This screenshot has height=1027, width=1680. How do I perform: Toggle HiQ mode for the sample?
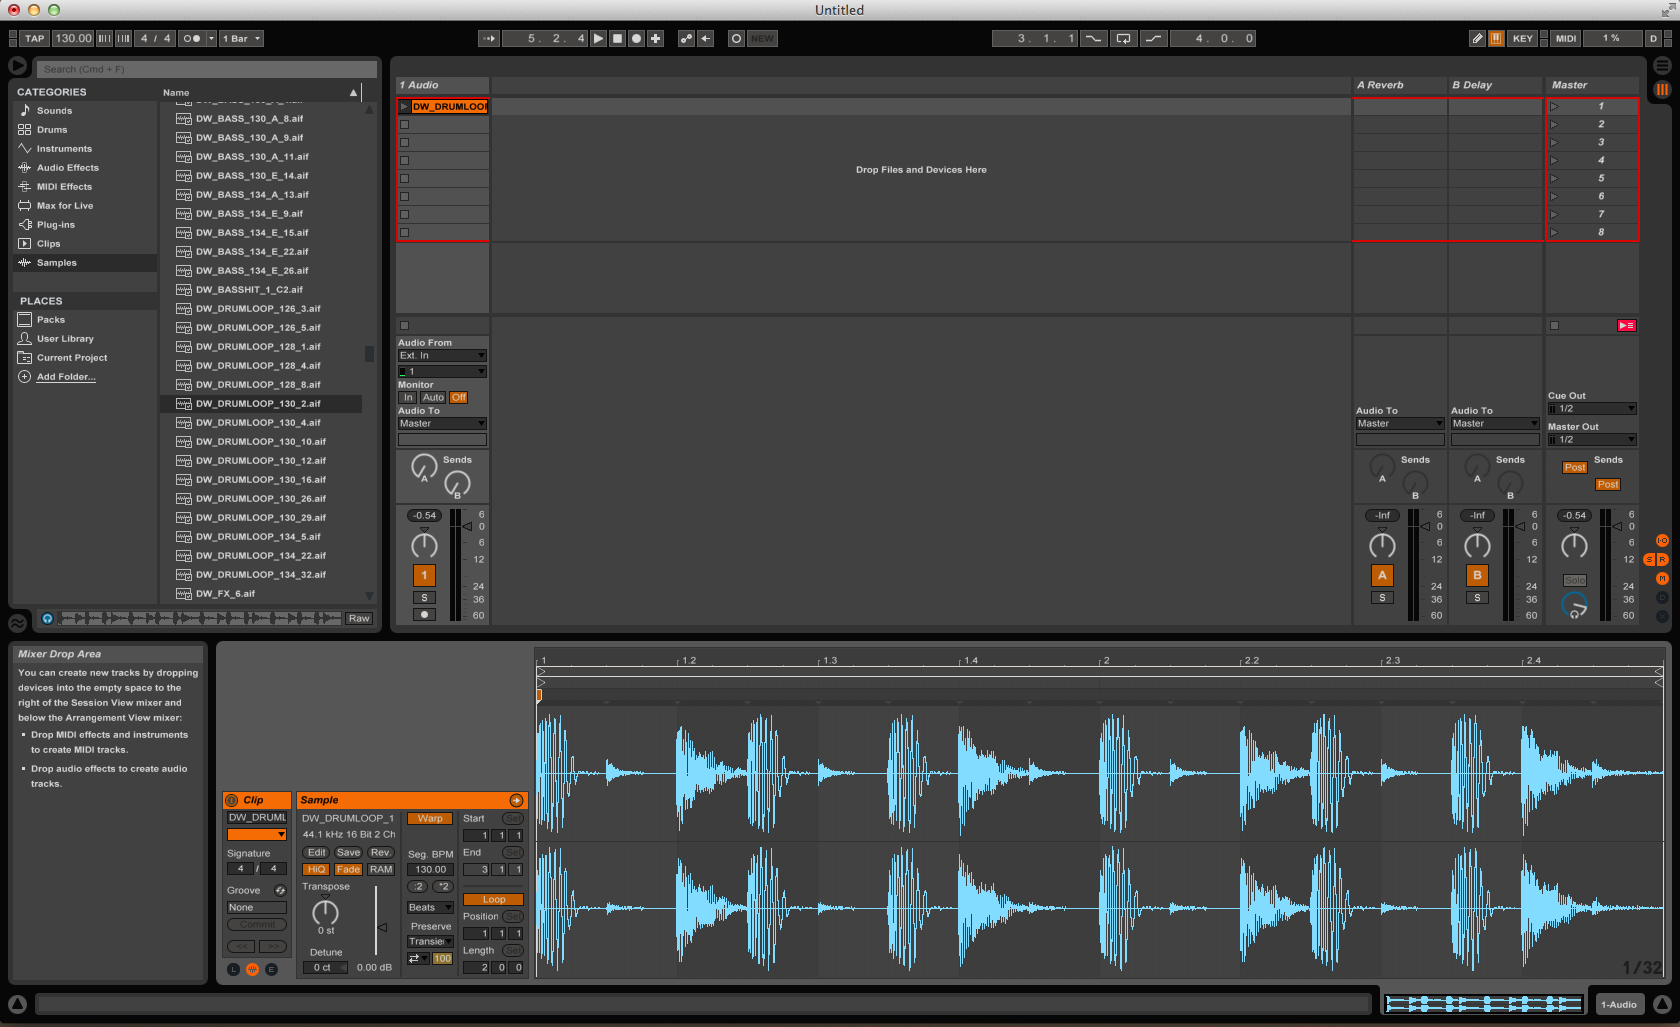pyautogui.click(x=315, y=869)
